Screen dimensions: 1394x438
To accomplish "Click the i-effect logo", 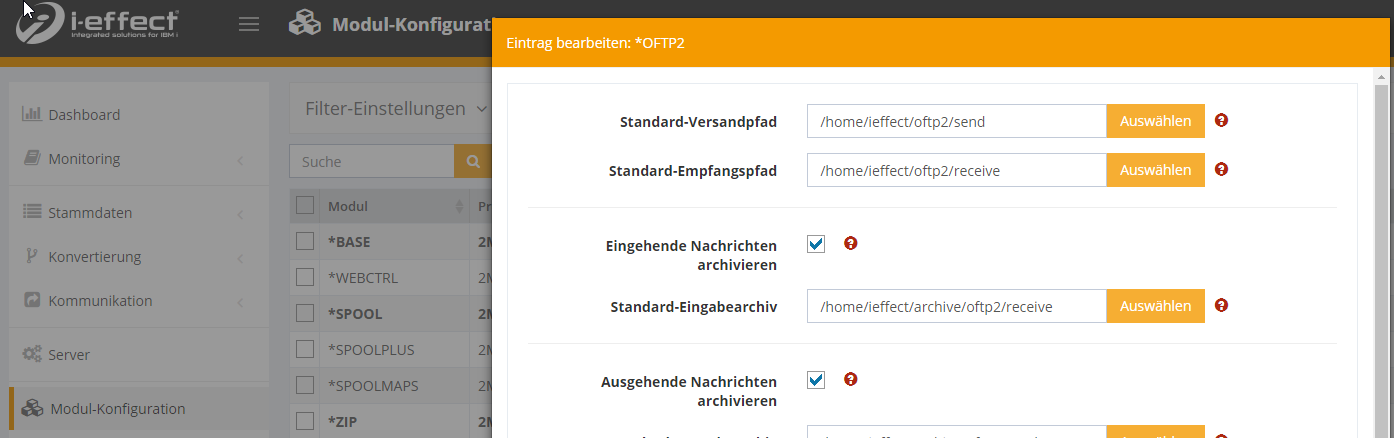I will tap(98, 27).
